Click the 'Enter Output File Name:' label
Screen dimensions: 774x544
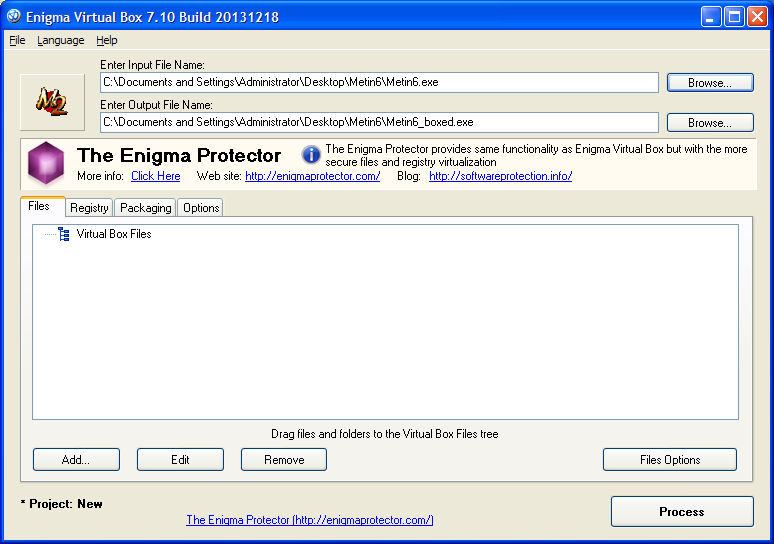156,105
